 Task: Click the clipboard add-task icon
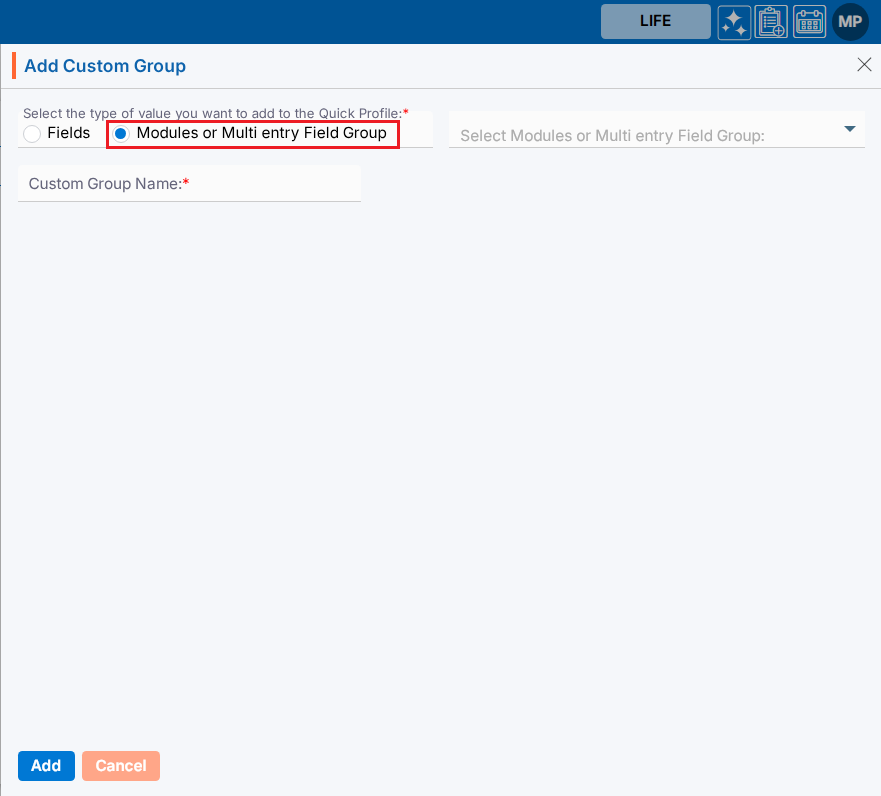(x=771, y=21)
